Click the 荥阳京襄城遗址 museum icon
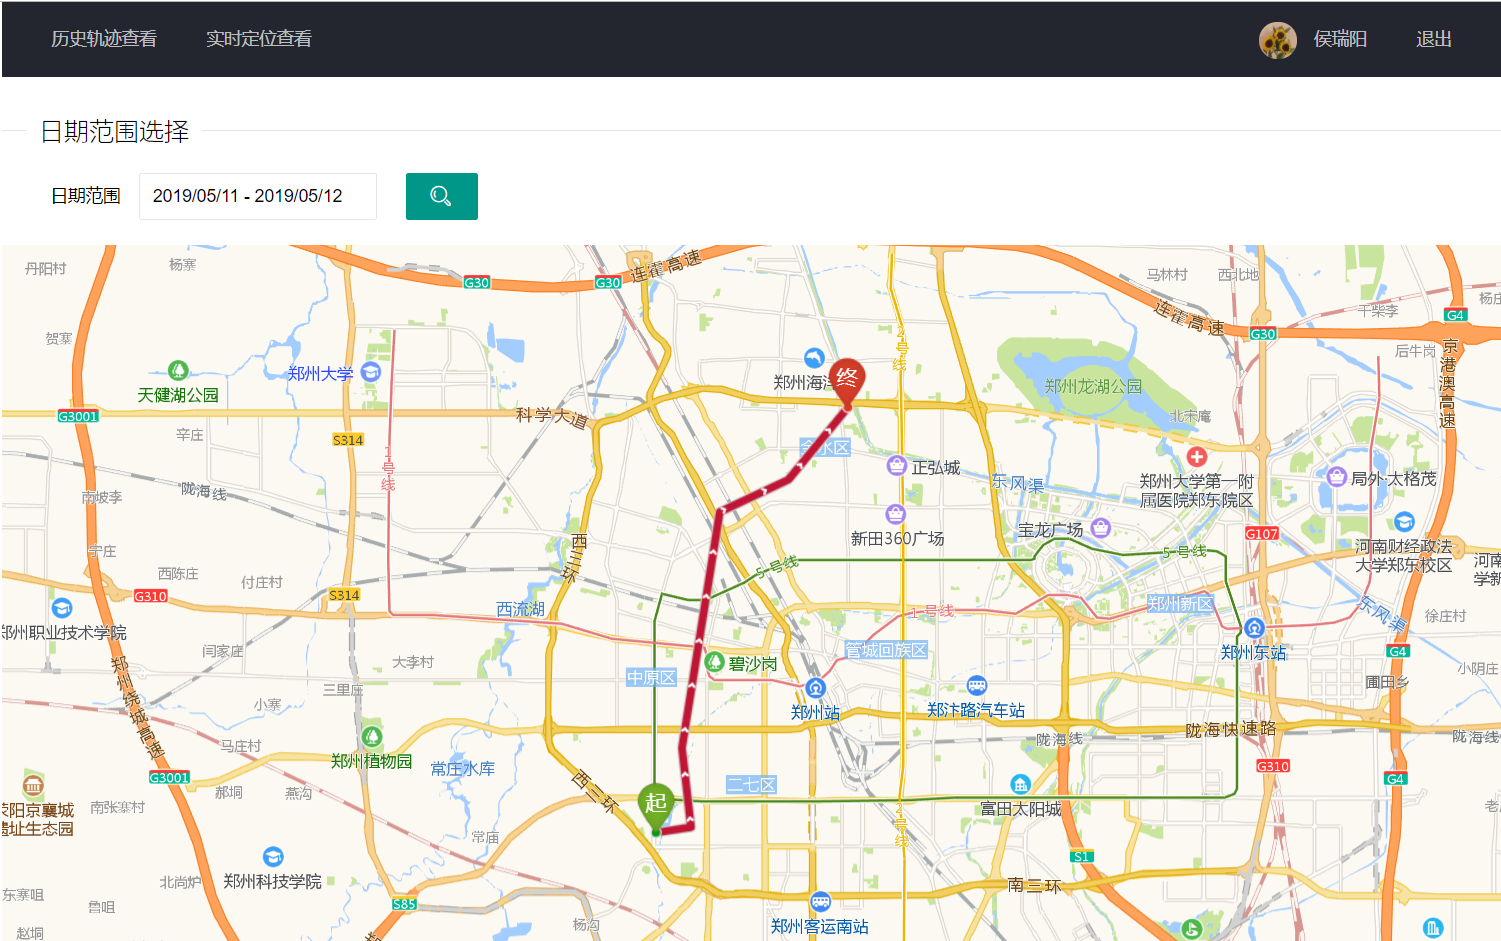The image size is (1501, 941). click(x=33, y=785)
